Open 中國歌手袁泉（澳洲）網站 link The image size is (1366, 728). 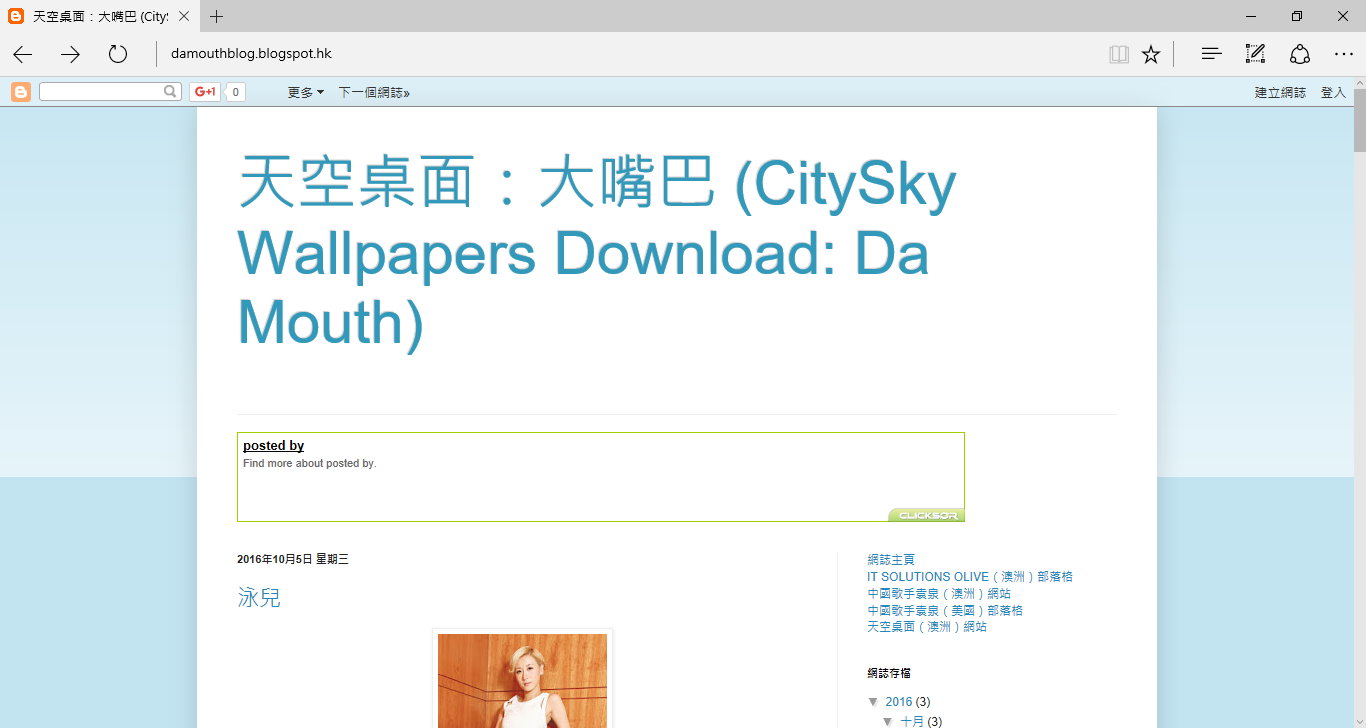[x=939, y=594]
